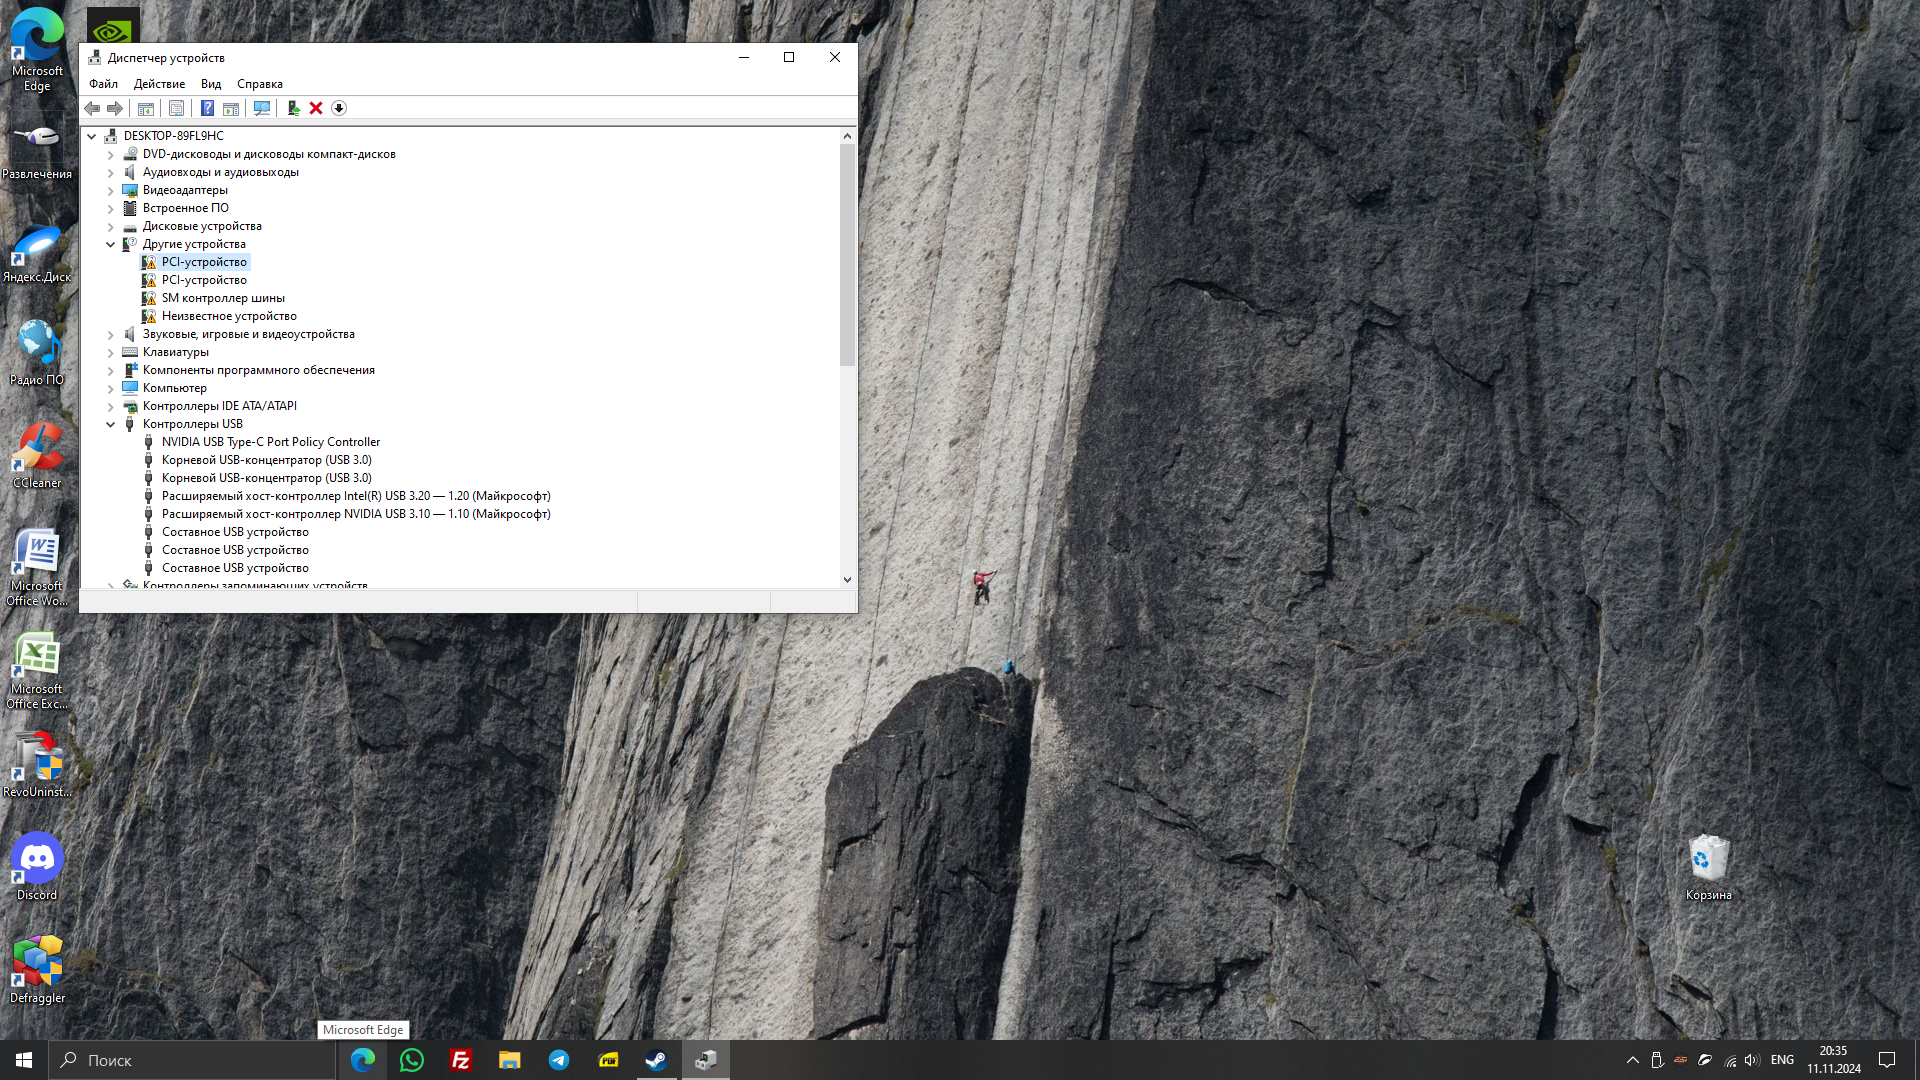Select NVIDIA USB Type-C Port Policy Controller
Image resolution: width=1920 pixels, height=1080 pixels.
[270, 442]
